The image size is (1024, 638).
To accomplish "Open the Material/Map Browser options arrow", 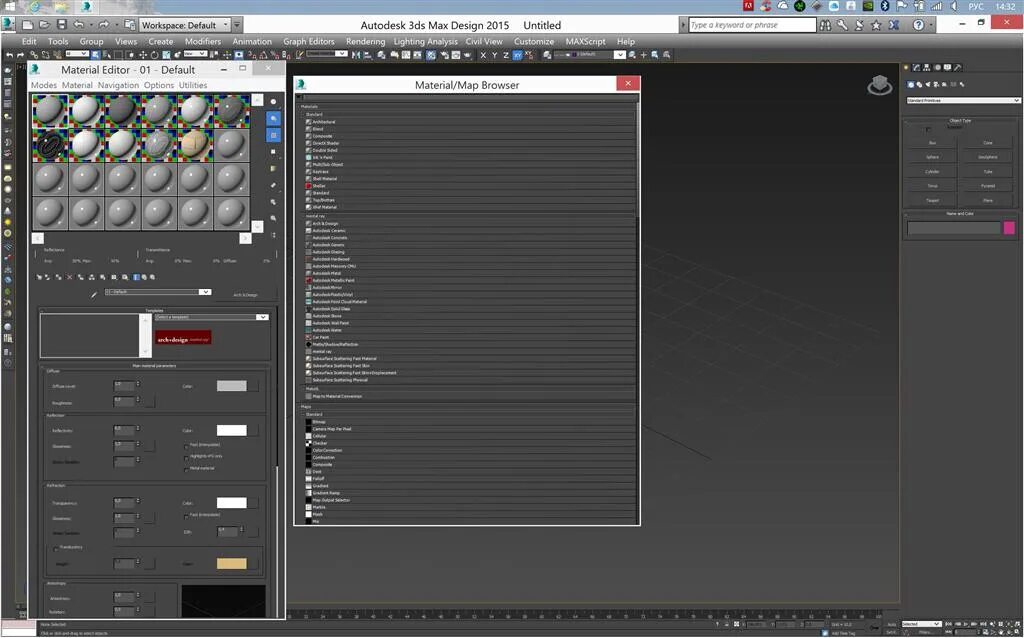I will [x=300, y=97].
